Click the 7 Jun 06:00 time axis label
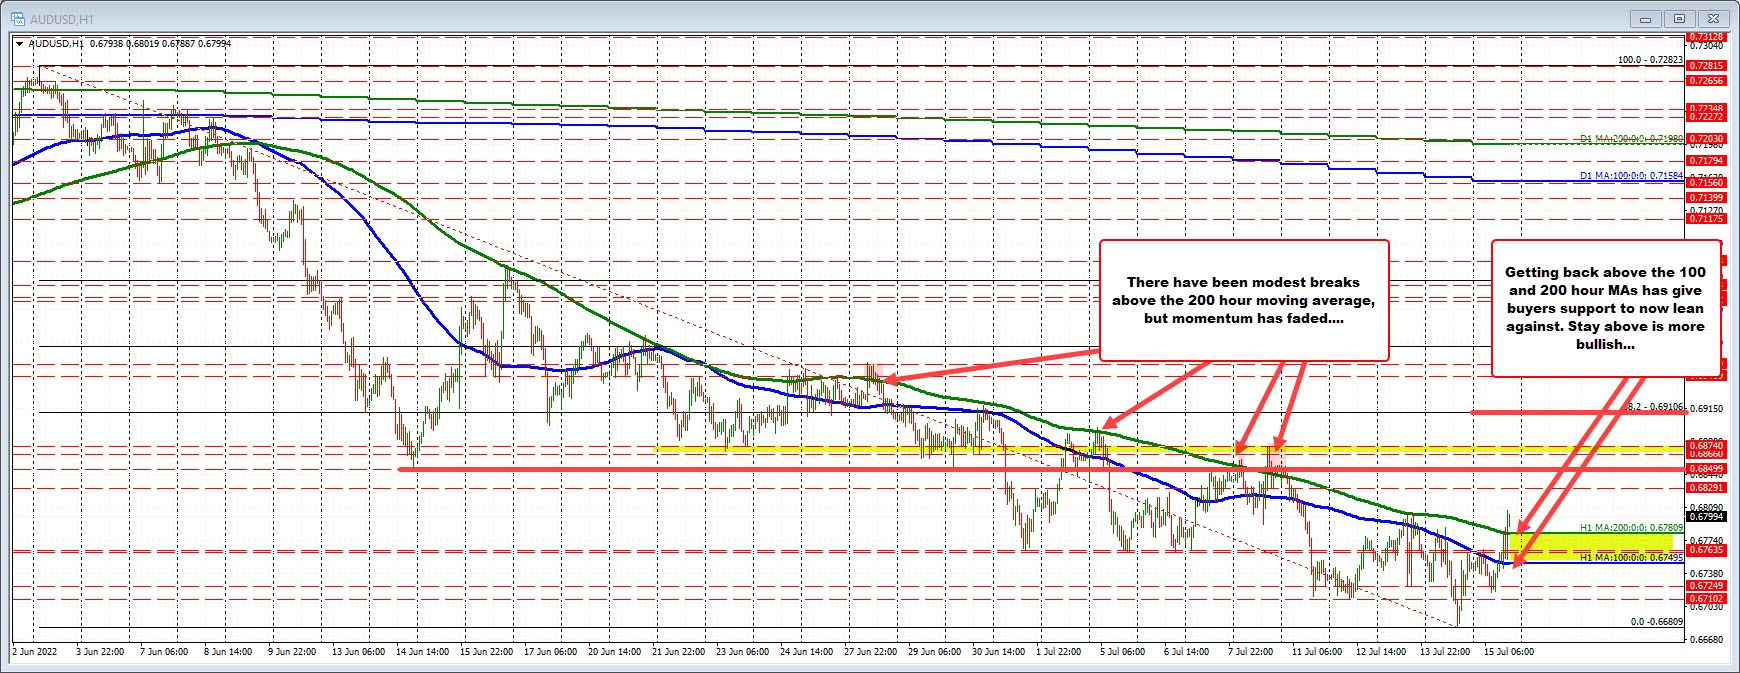The width and height of the screenshot is (1740, 673). [163, 651]
